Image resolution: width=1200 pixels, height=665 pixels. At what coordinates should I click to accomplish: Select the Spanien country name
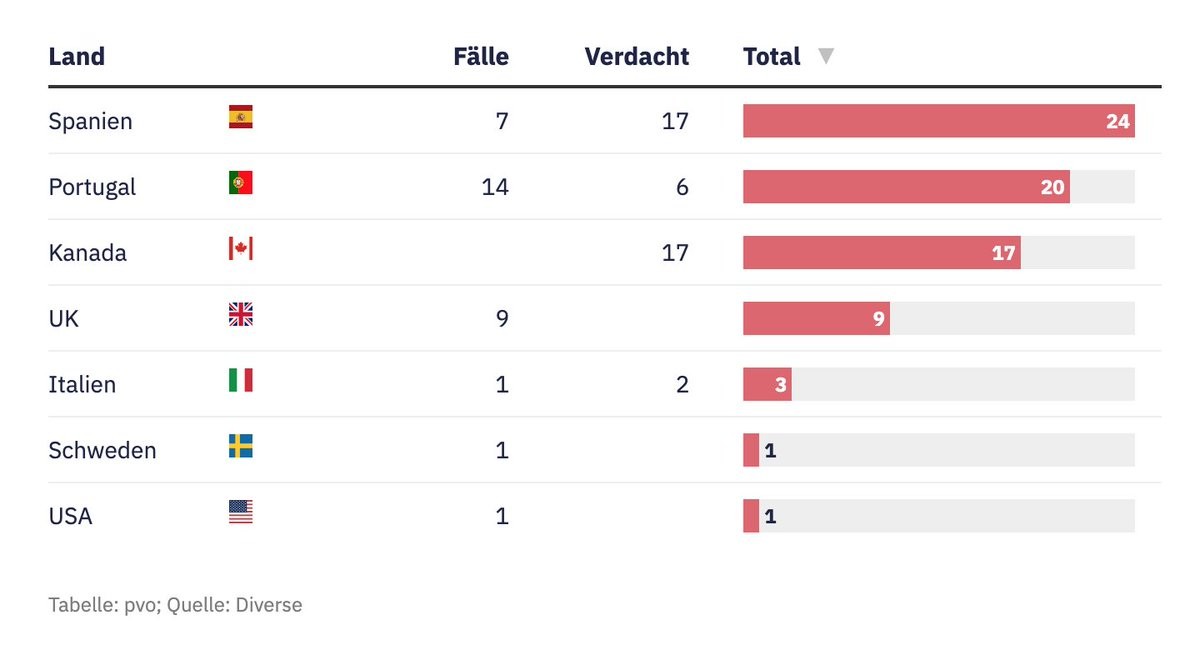90,121
